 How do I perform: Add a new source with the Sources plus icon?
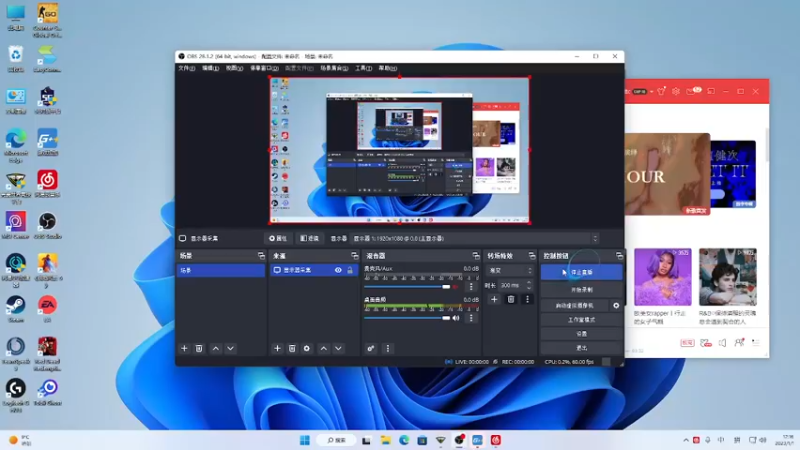click(x=277, y=348)
